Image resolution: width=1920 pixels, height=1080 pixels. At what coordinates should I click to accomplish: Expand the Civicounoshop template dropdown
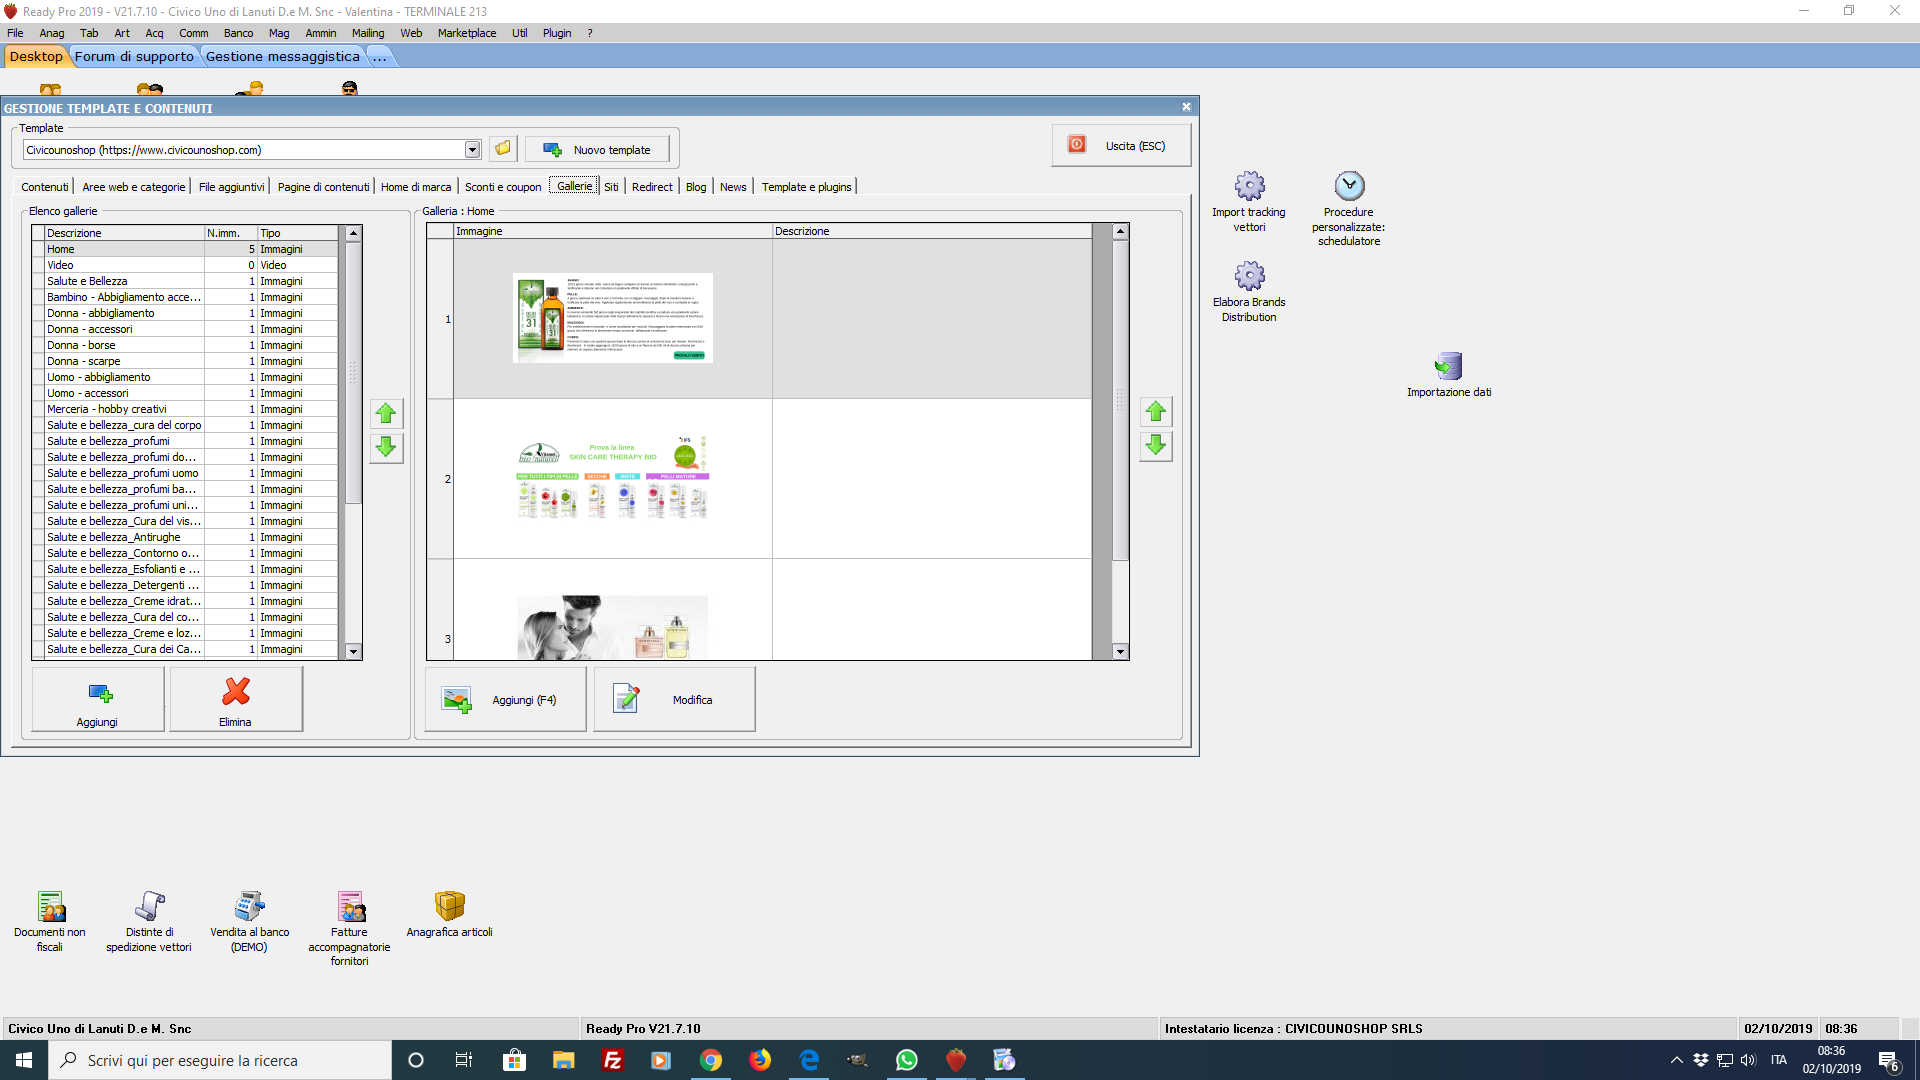[472, 150]
